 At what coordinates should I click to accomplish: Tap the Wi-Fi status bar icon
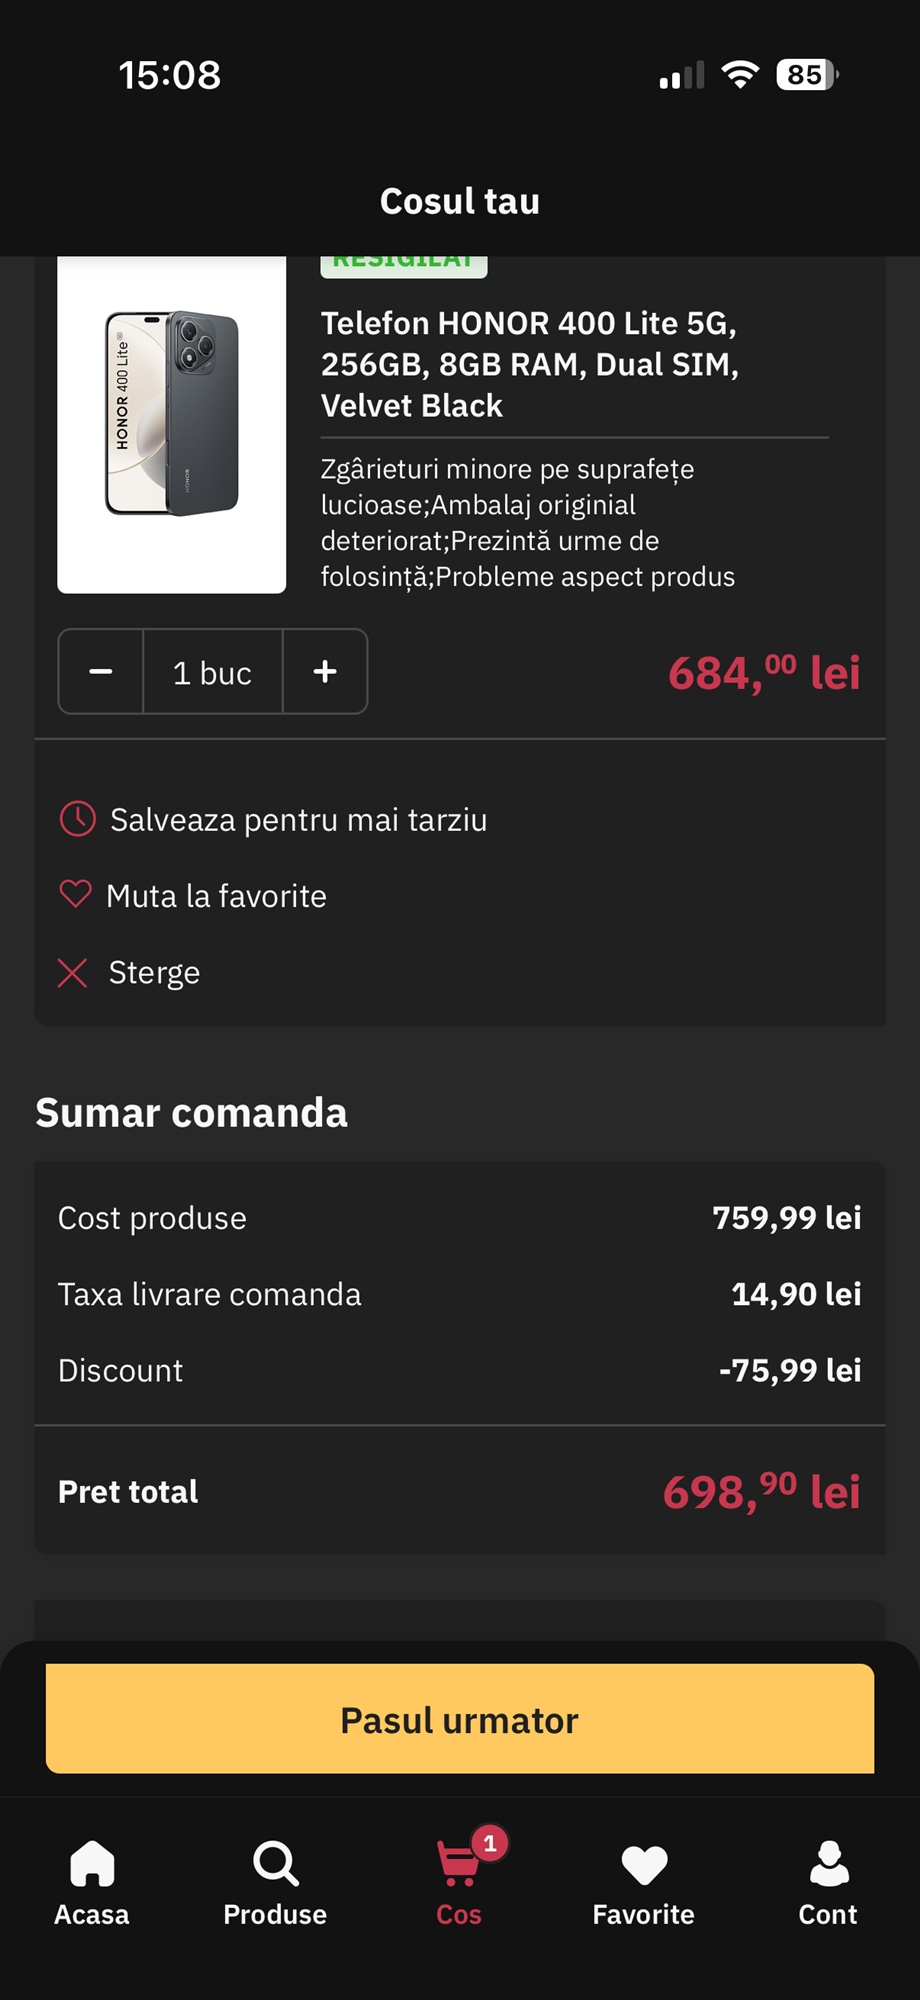pos(740,75)
